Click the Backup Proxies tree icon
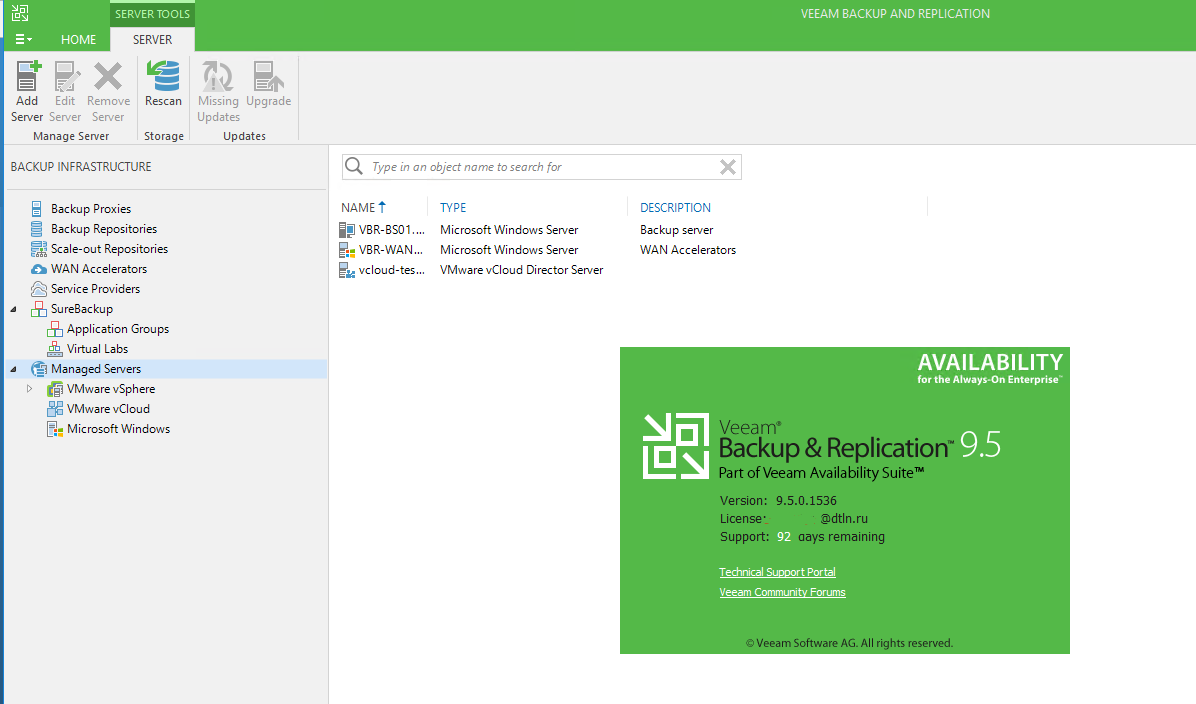This screenshot has width=1196, height=704. (37, 208)
